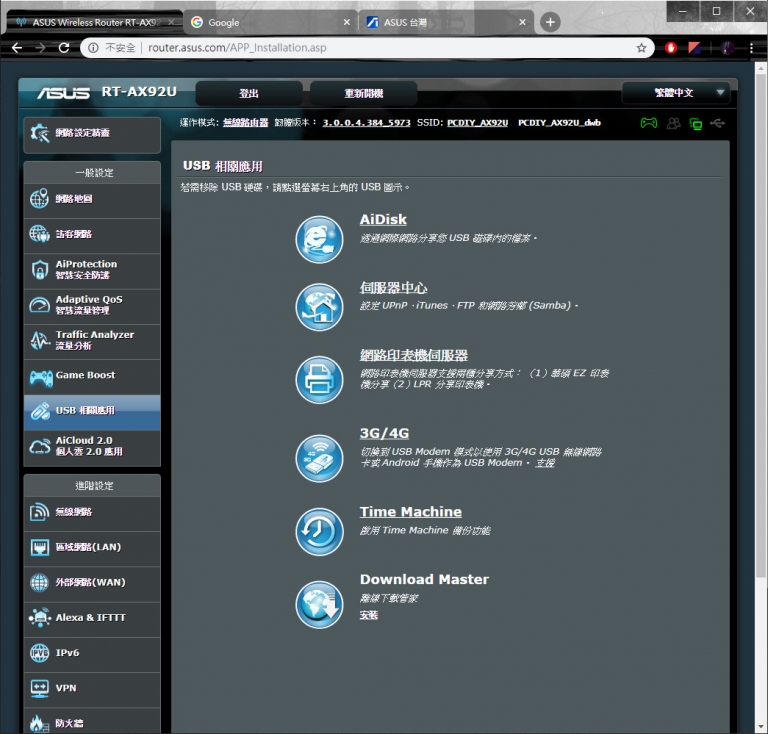The width and height of the screenshot is (768, 734).
Task: Click the red shield browser extension icon
Action: (x=671, y=48)
